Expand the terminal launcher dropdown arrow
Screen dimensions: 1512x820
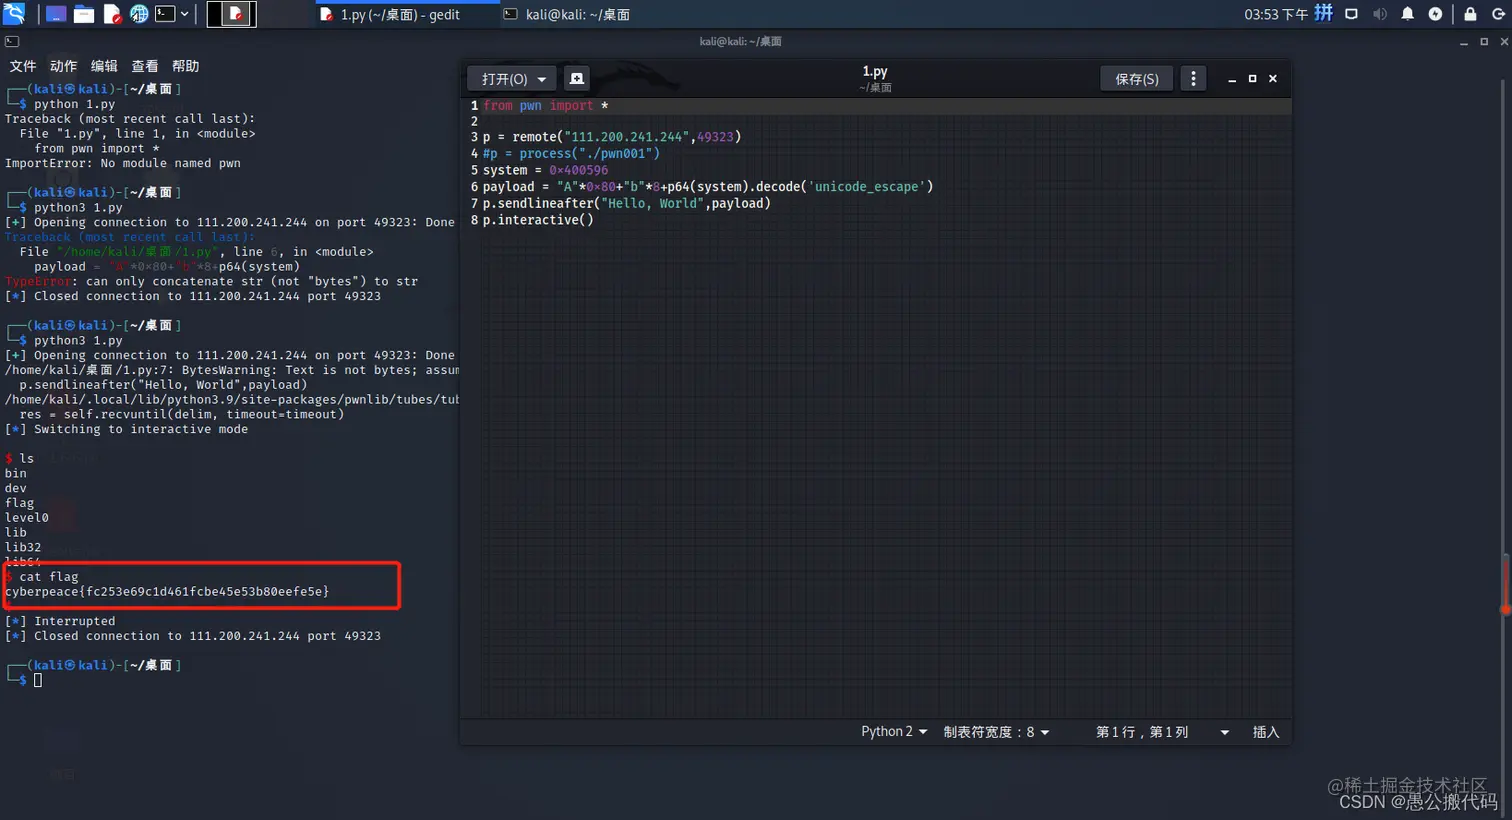pyautogui.click(x=185, y=14)
